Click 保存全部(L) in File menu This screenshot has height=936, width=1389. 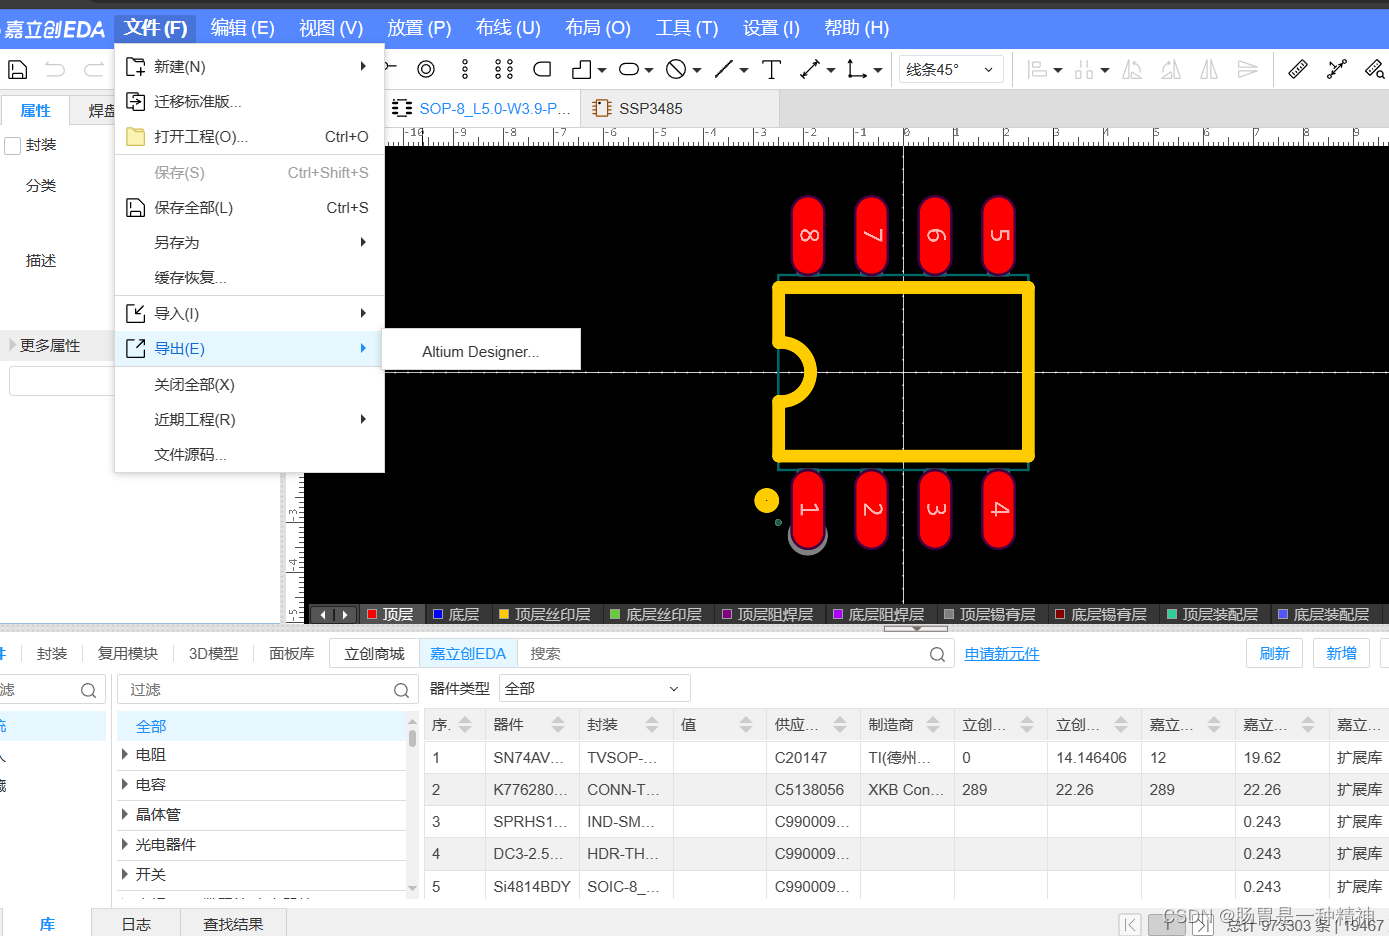pyautogui.click(x=249, y=208)
